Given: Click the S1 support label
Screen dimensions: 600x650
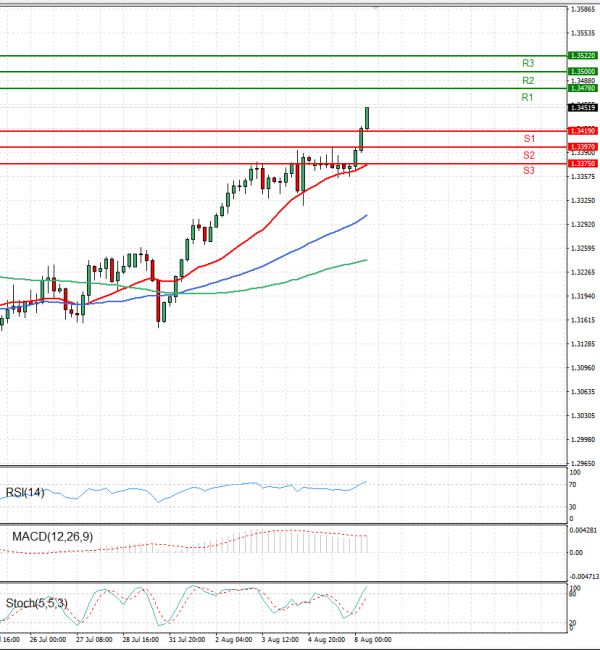Looking at the screenshot, I should [x=529, y=138].
